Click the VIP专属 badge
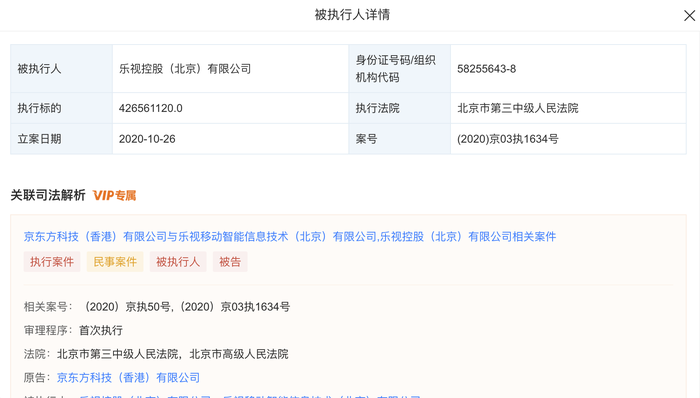This screenshot has width=700, height=398. pos(114,195)
